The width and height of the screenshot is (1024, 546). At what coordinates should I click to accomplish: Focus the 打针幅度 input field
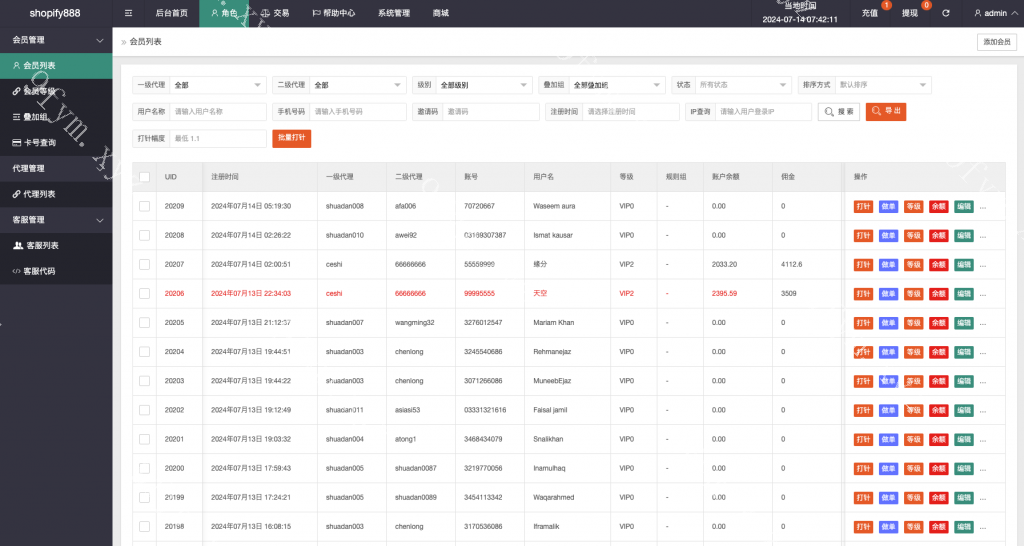218,138
